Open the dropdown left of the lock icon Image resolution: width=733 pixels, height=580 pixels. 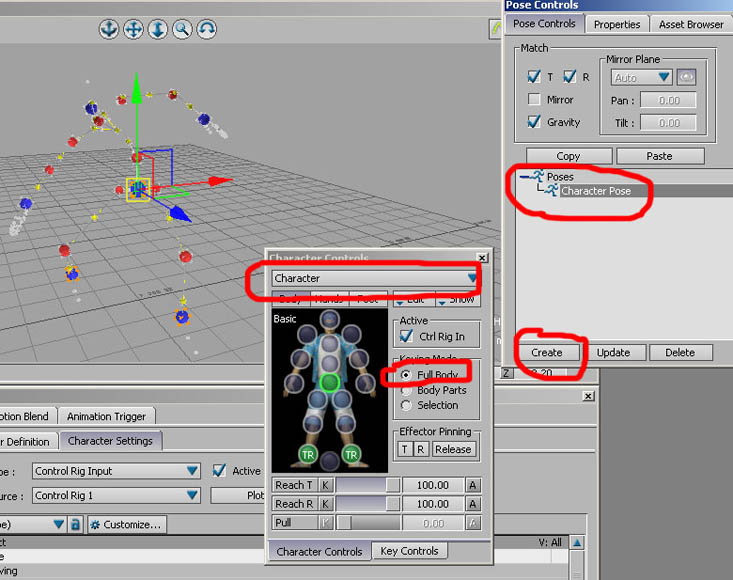(33, 524)
